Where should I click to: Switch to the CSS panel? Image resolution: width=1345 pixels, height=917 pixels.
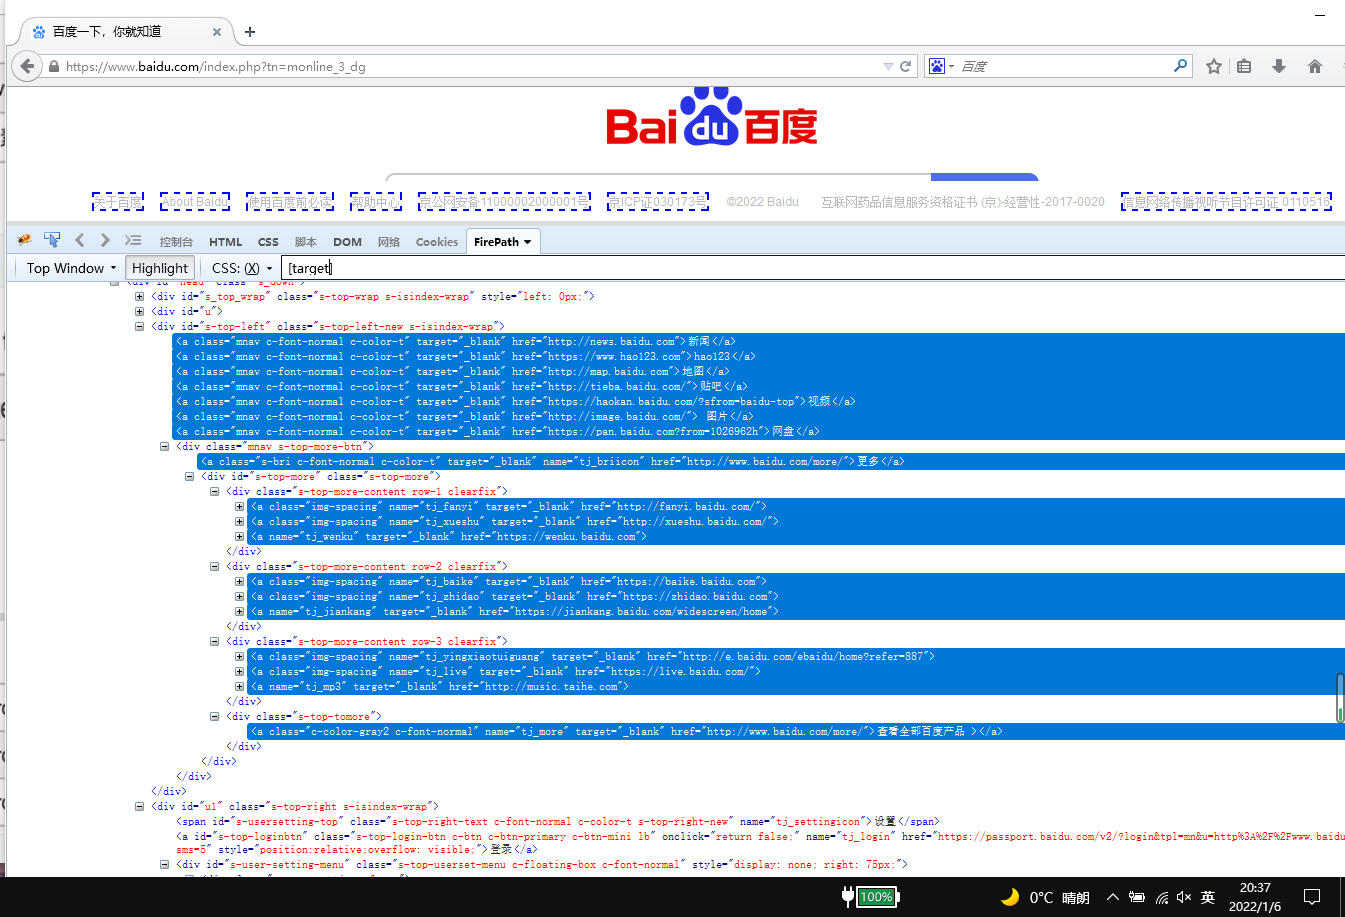pos(268,242)
